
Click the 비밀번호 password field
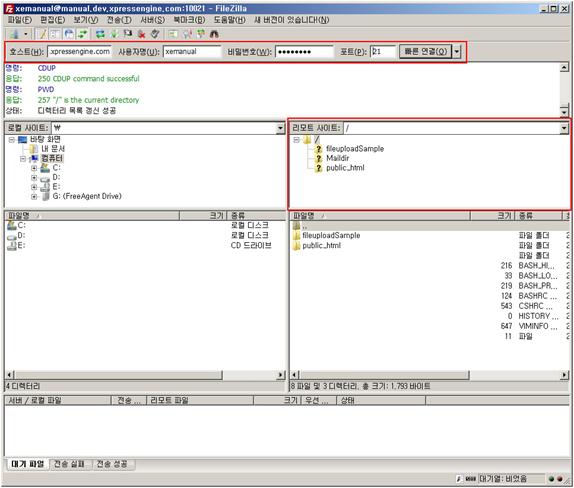pyautogui.click(x=304, y=52)
